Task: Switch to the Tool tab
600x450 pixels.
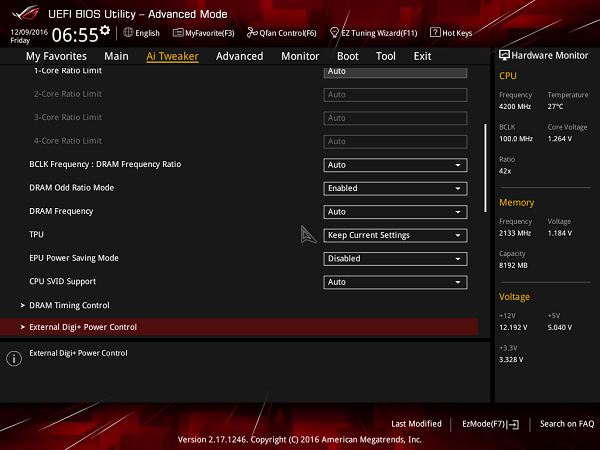Action: 386,56
